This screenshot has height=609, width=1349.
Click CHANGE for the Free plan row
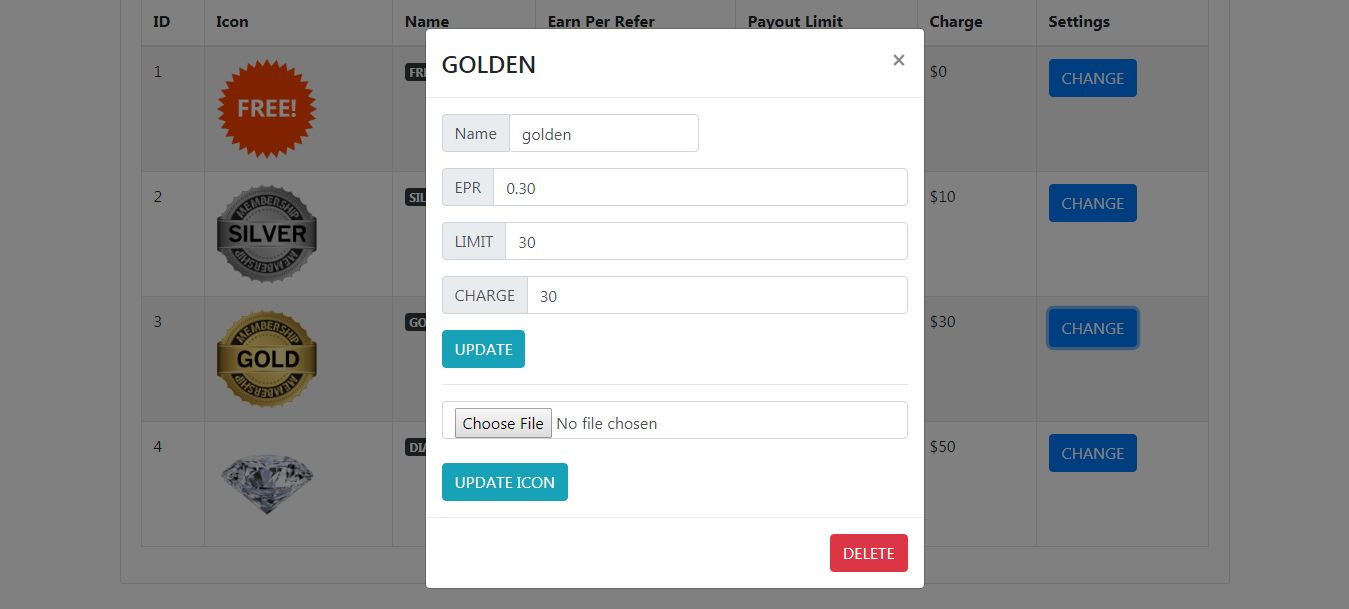(1092, 78)
